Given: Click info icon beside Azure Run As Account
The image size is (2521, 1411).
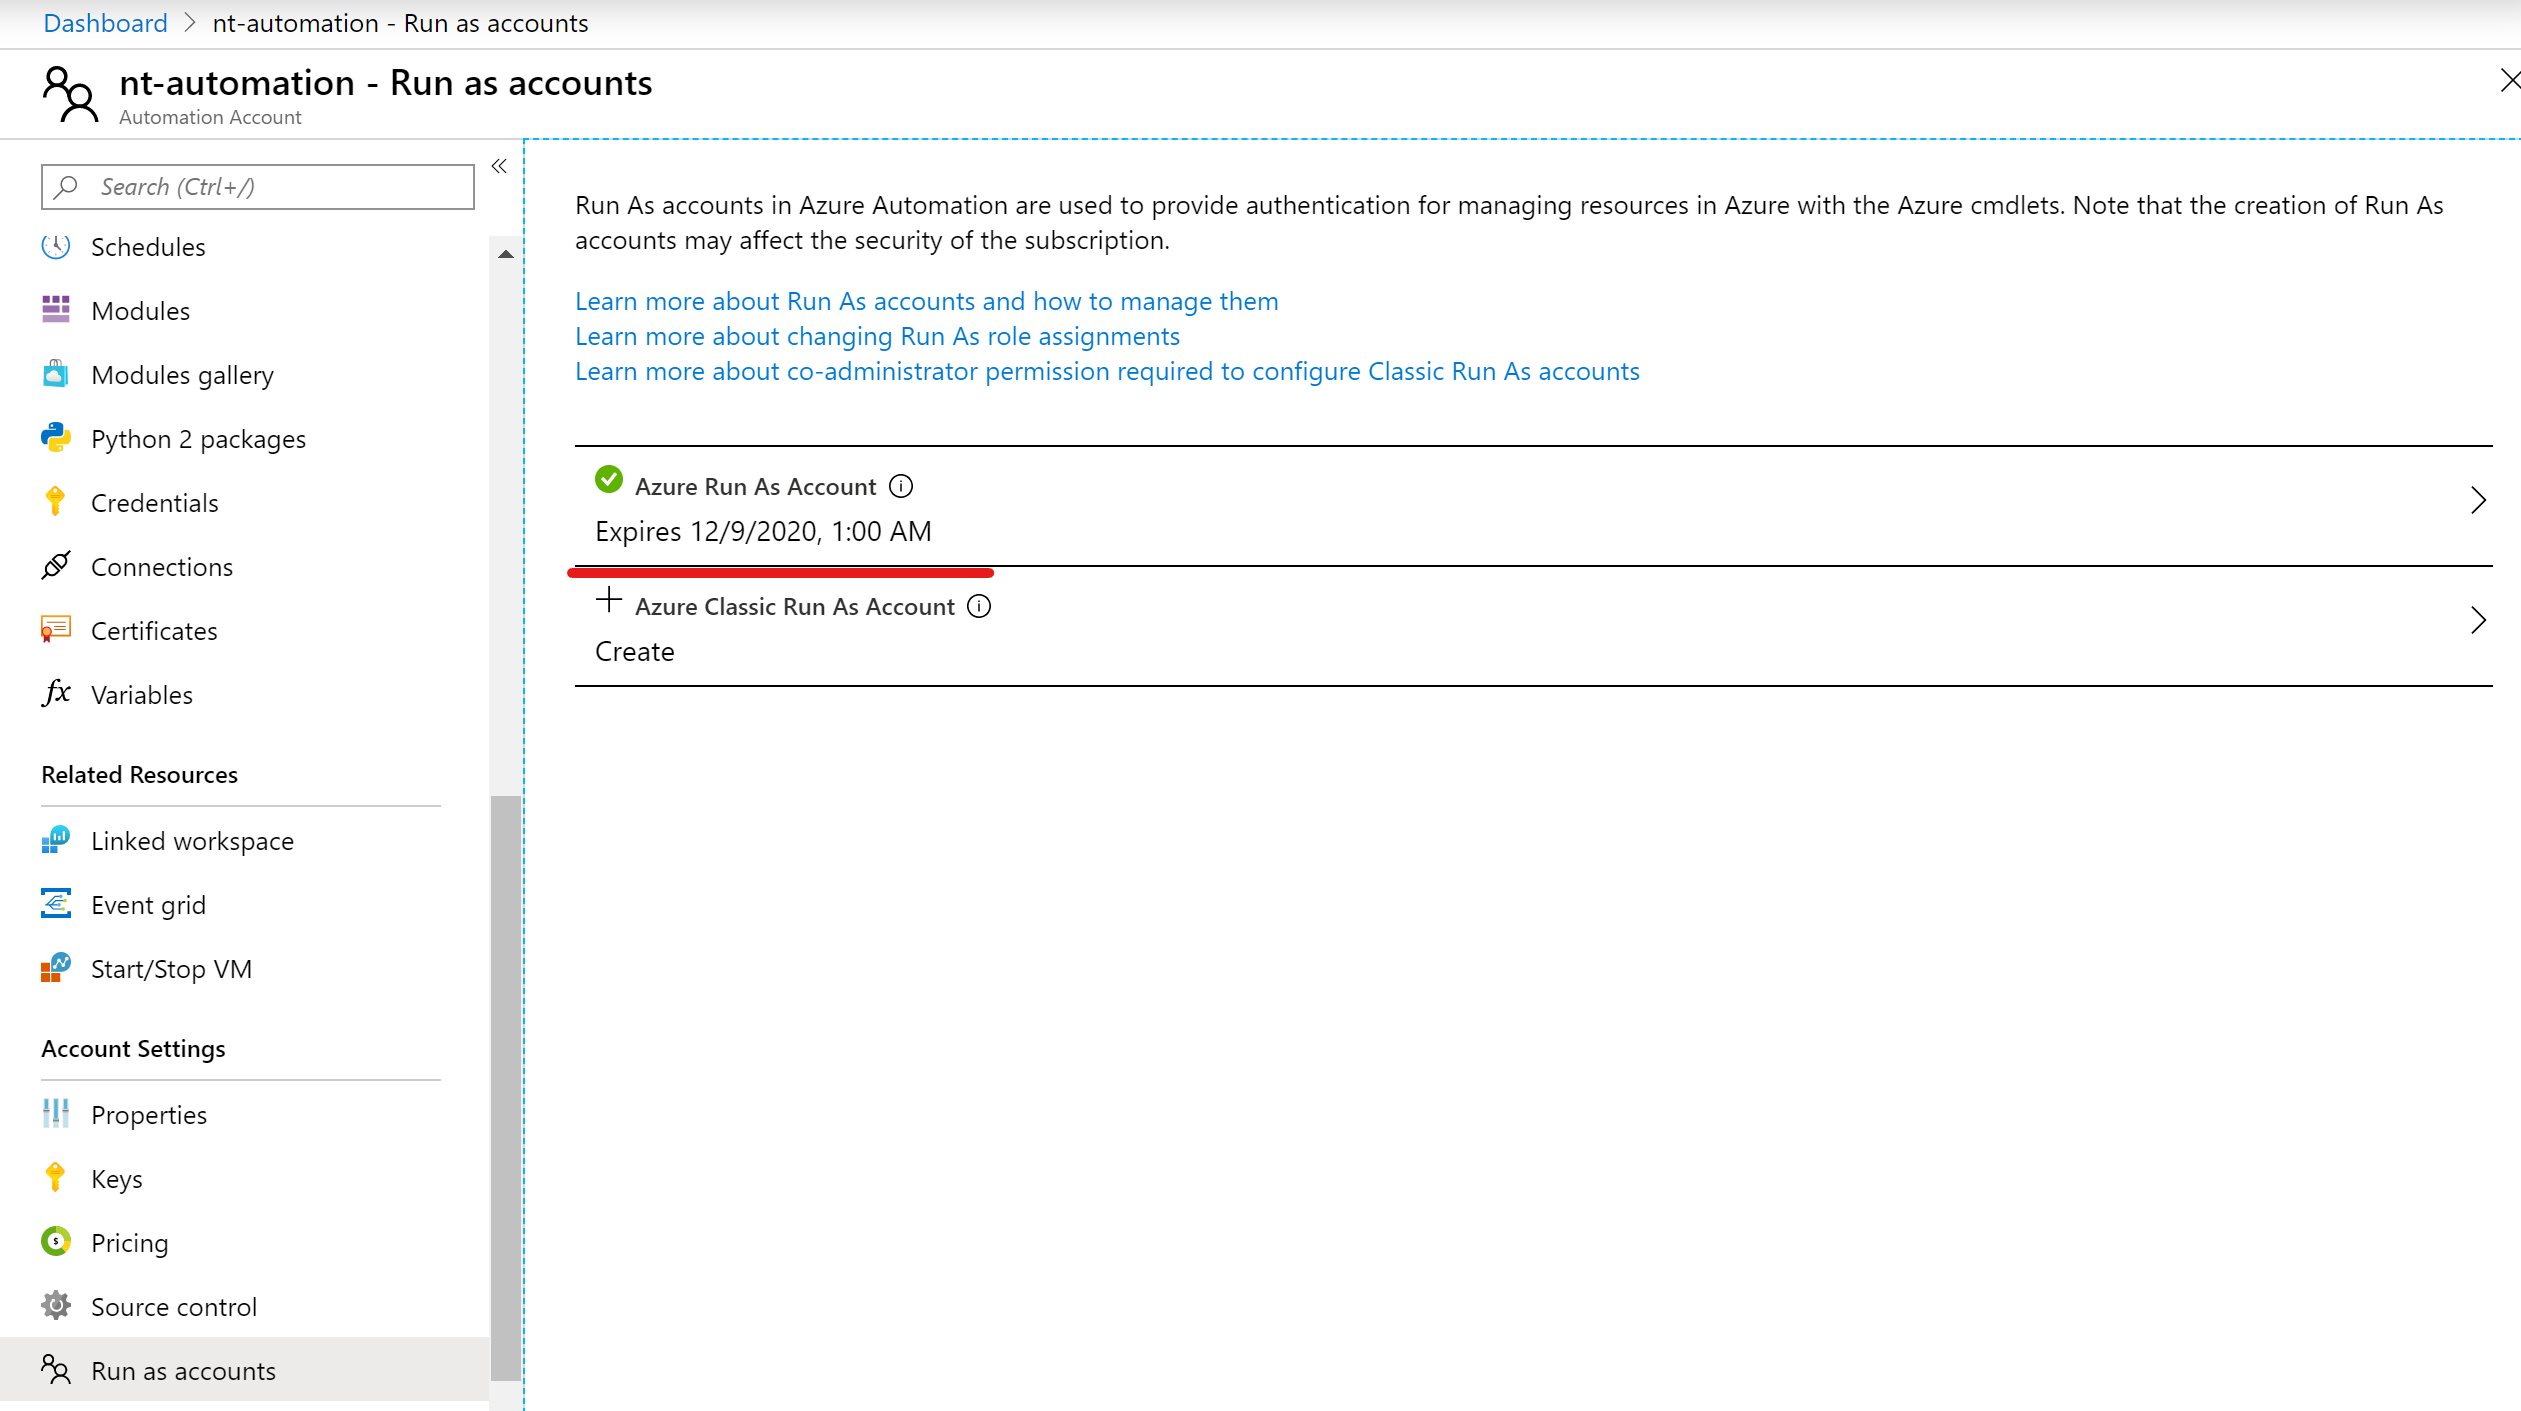Looking at the screenshot, I should tap(901, 487).
